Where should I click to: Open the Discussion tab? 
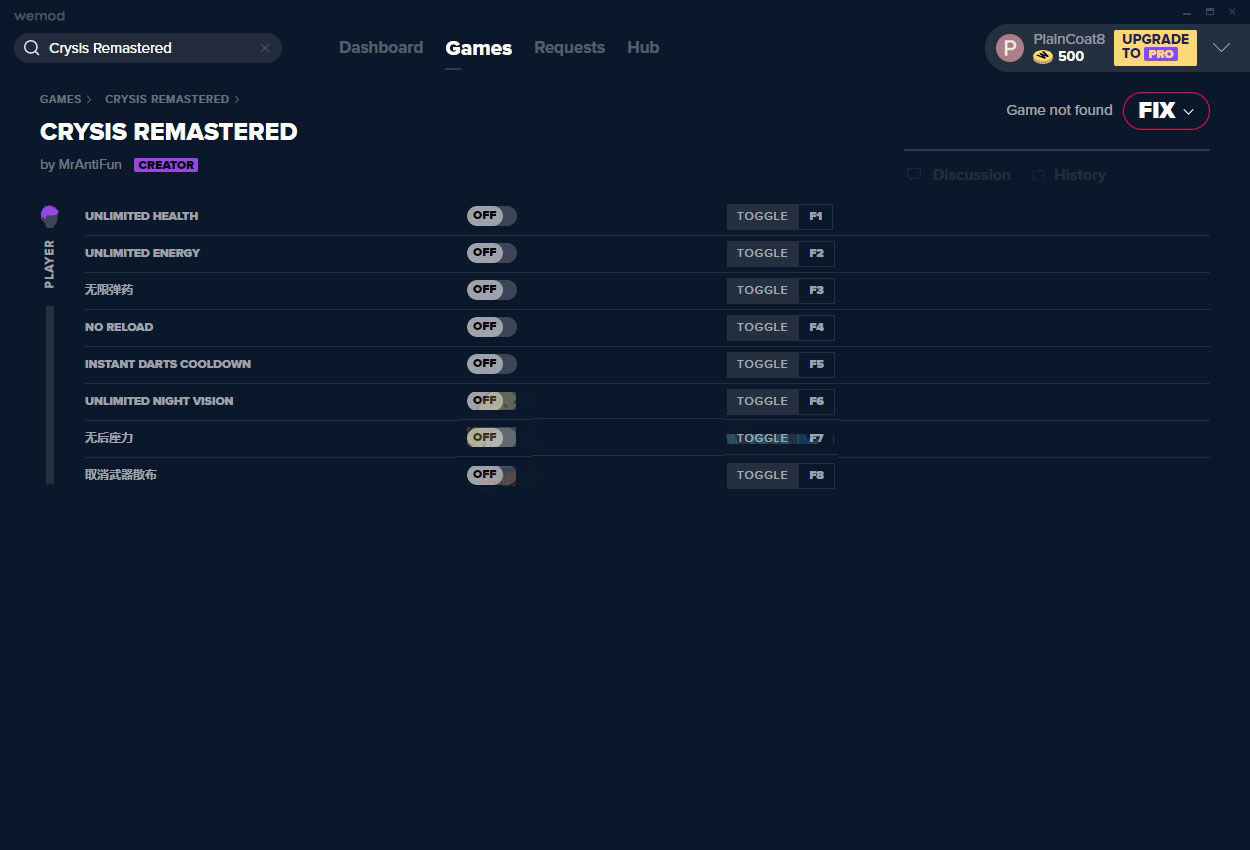[959, 175]
